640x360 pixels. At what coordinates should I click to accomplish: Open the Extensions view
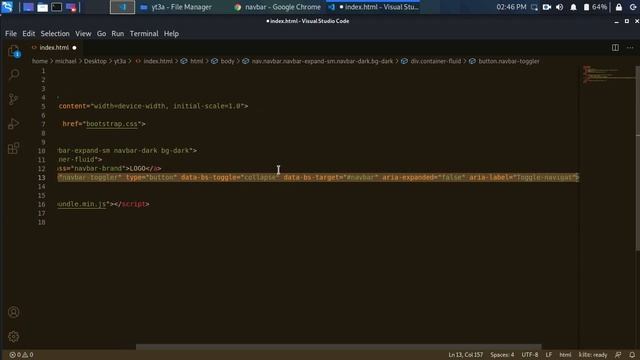pyautogui.click(x=13, y=148)
